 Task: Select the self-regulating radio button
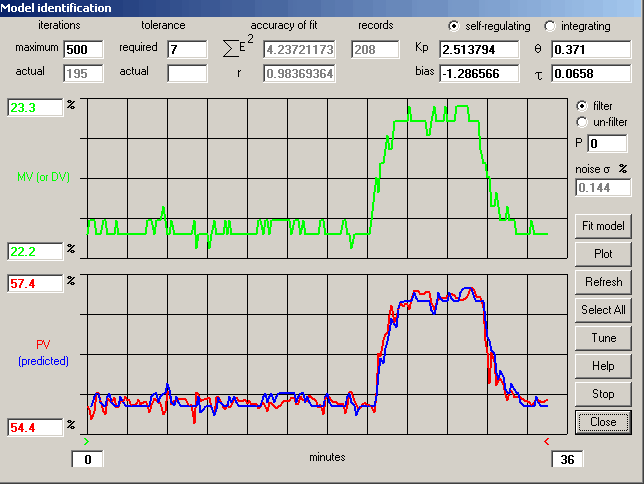455,25
